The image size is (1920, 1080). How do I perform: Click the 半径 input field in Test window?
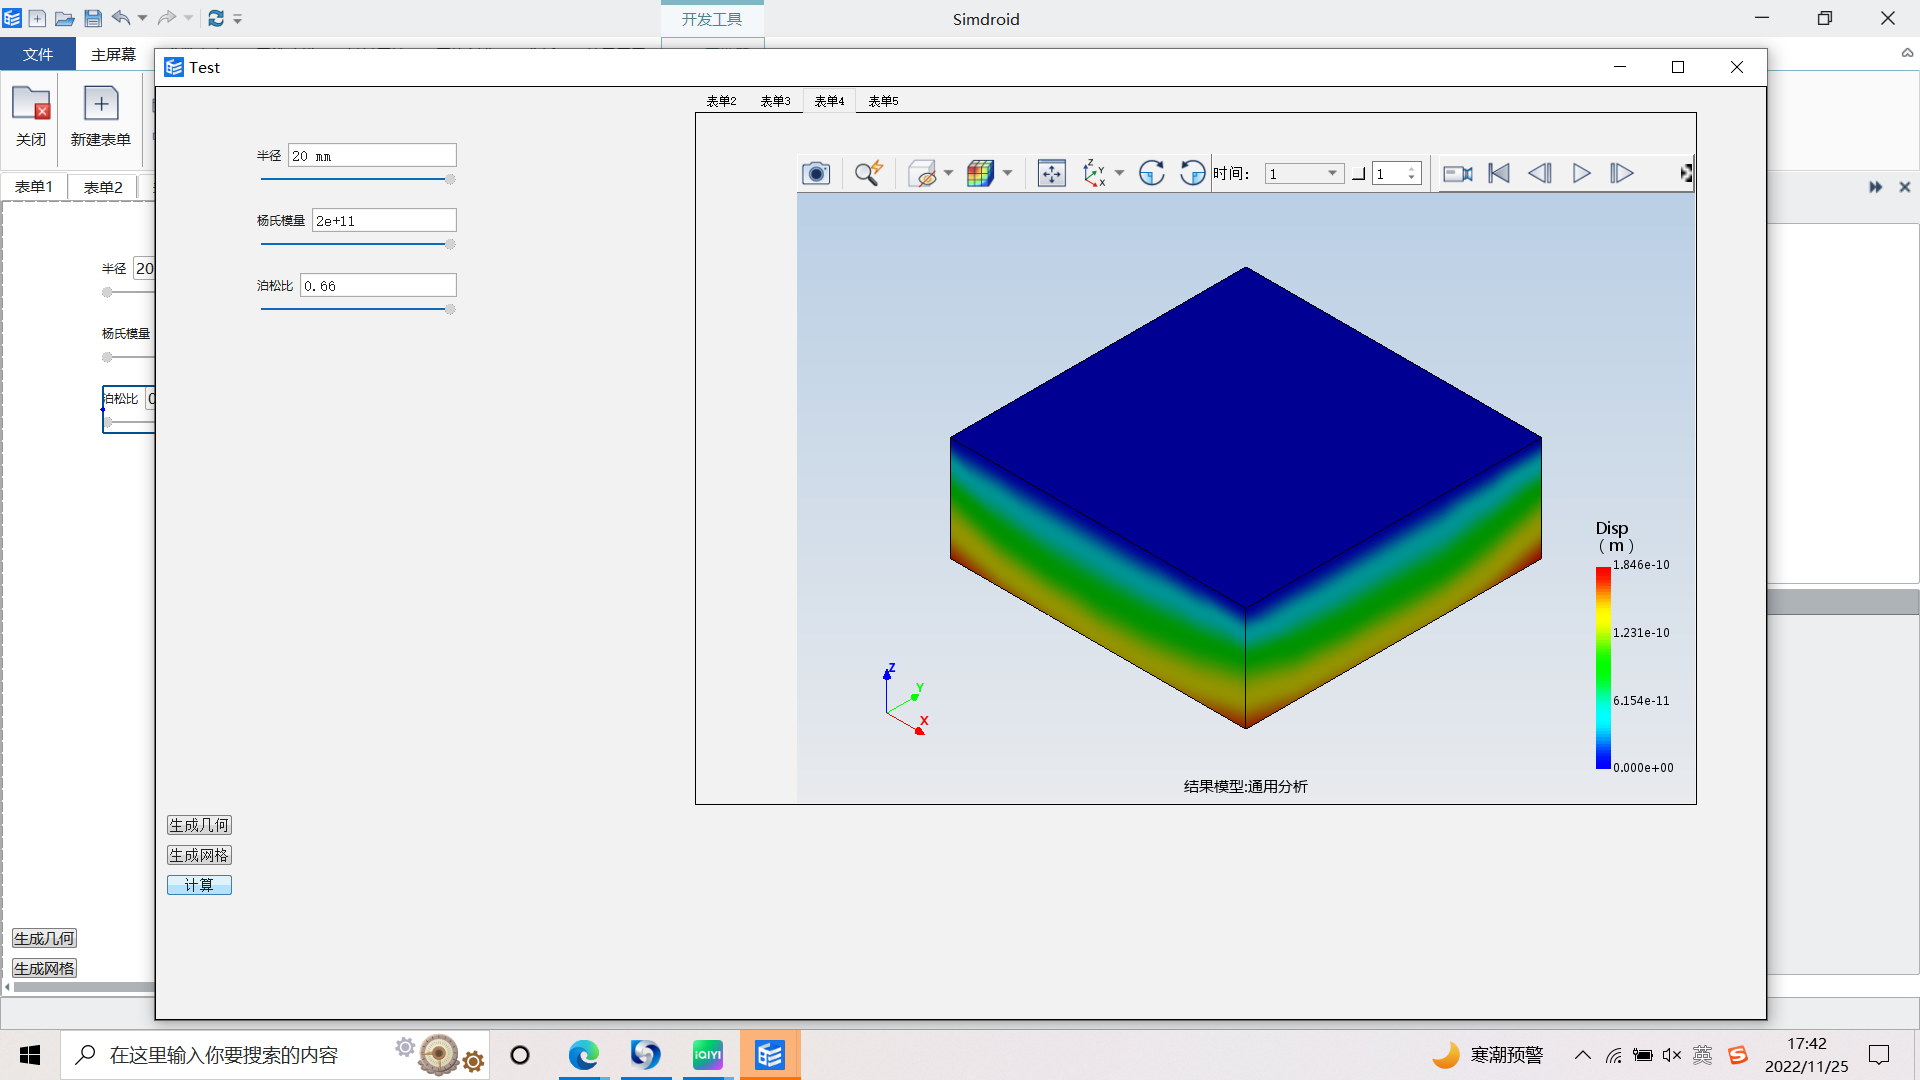[x=372, y=156]
